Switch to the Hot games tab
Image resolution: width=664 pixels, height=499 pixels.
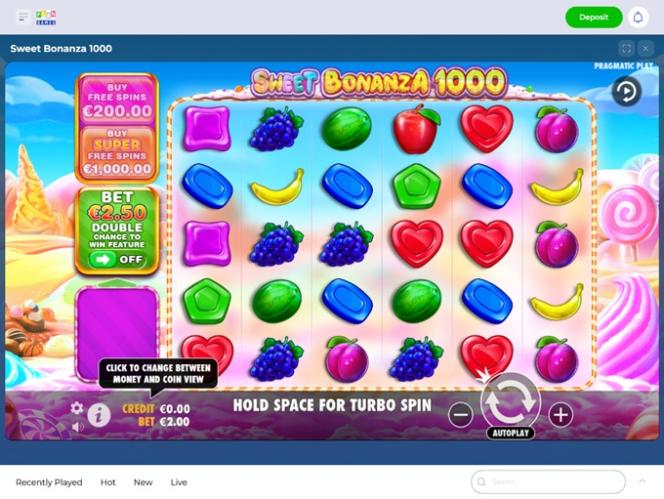[x=108, y=482]
